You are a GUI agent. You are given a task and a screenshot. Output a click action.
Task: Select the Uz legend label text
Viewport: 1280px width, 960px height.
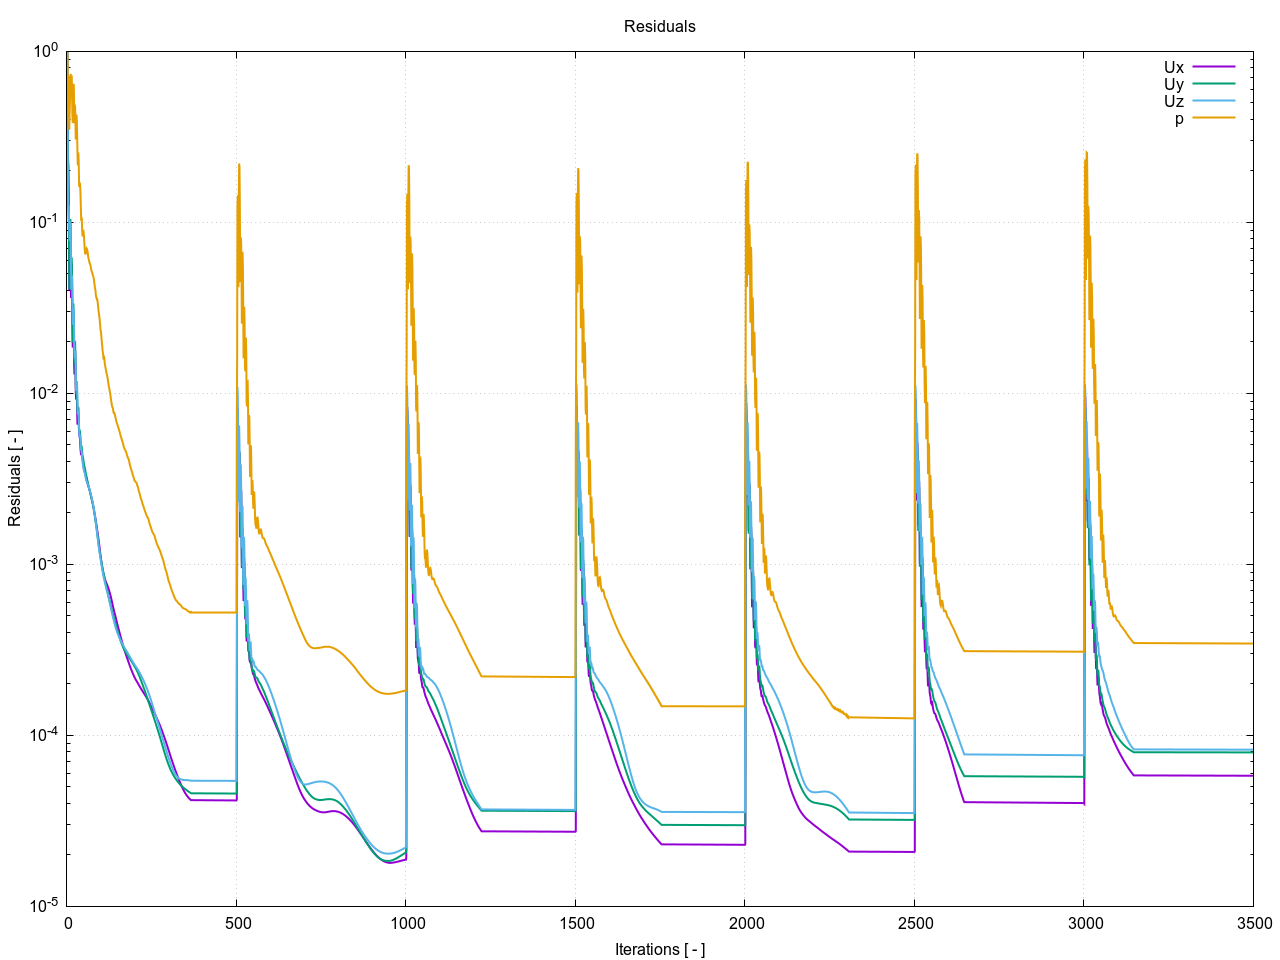1173,102
